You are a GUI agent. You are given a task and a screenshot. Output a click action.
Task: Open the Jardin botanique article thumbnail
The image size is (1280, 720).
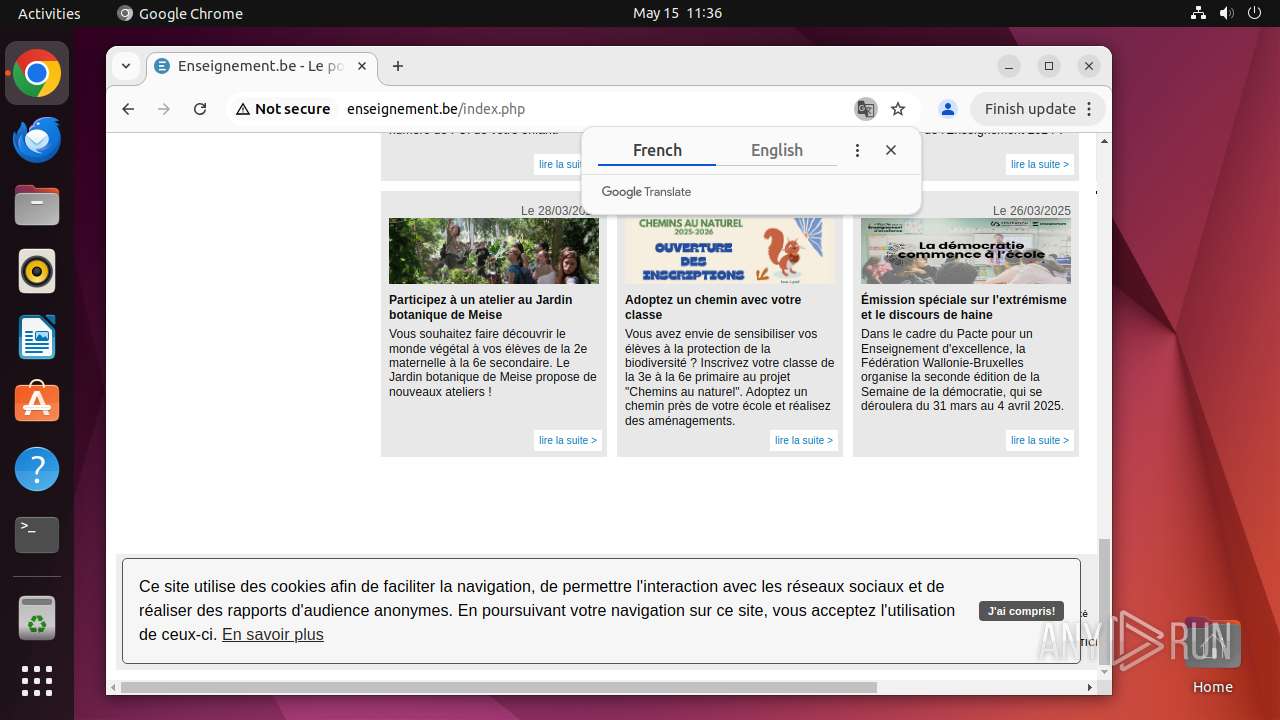tap(494, 251)
